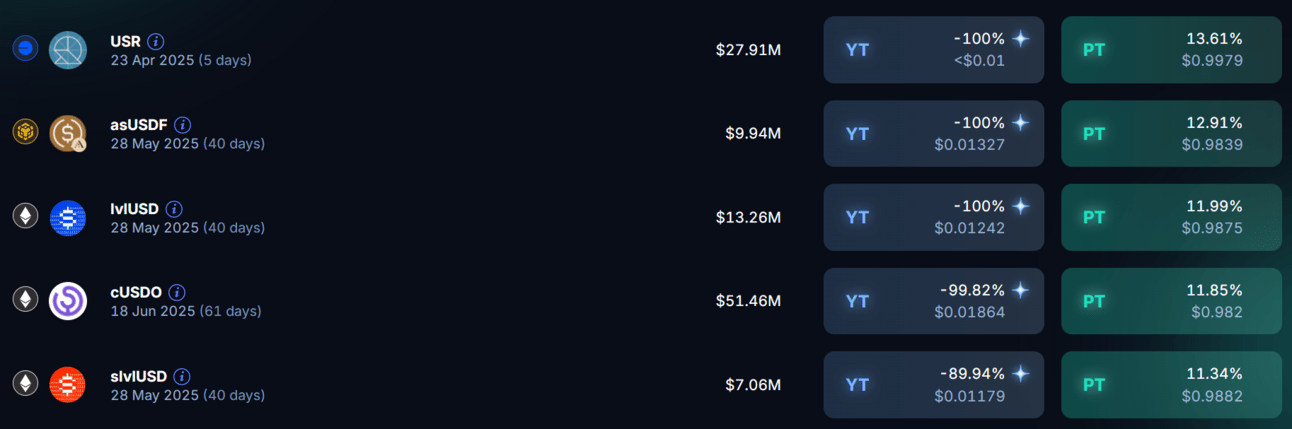This screenshot has width=1292, height=429.
Task: Click the red slvlUSD token logo
Action: point(68,384)
